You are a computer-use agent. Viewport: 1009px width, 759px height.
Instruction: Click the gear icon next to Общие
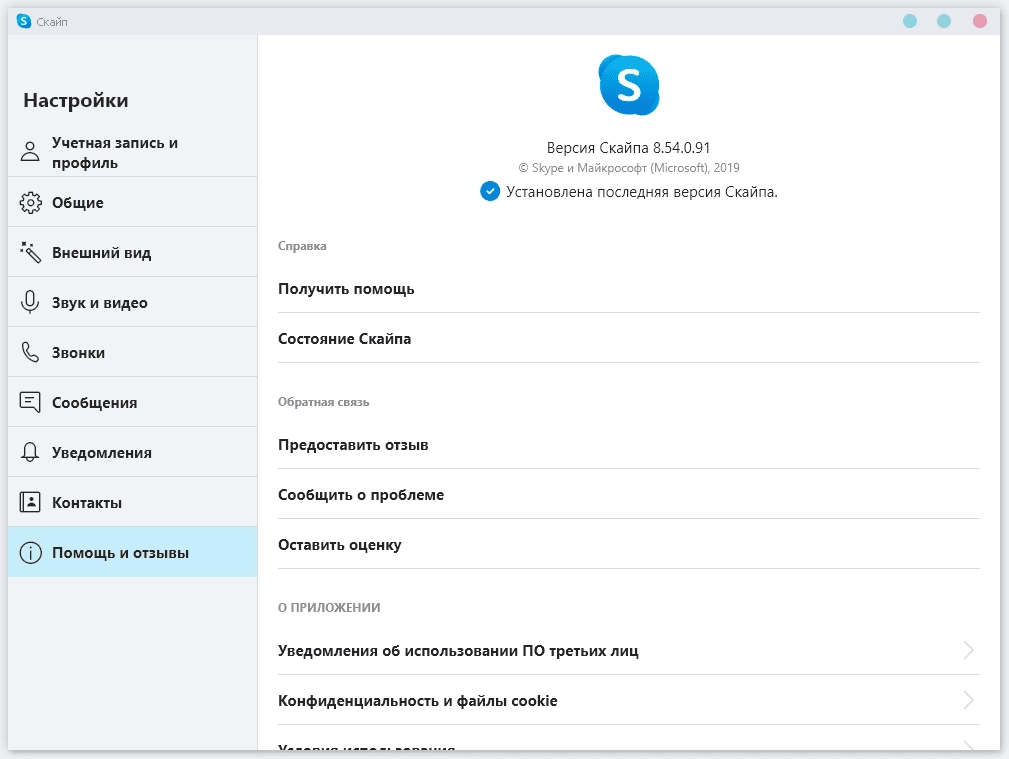click(x=30, y=202)
